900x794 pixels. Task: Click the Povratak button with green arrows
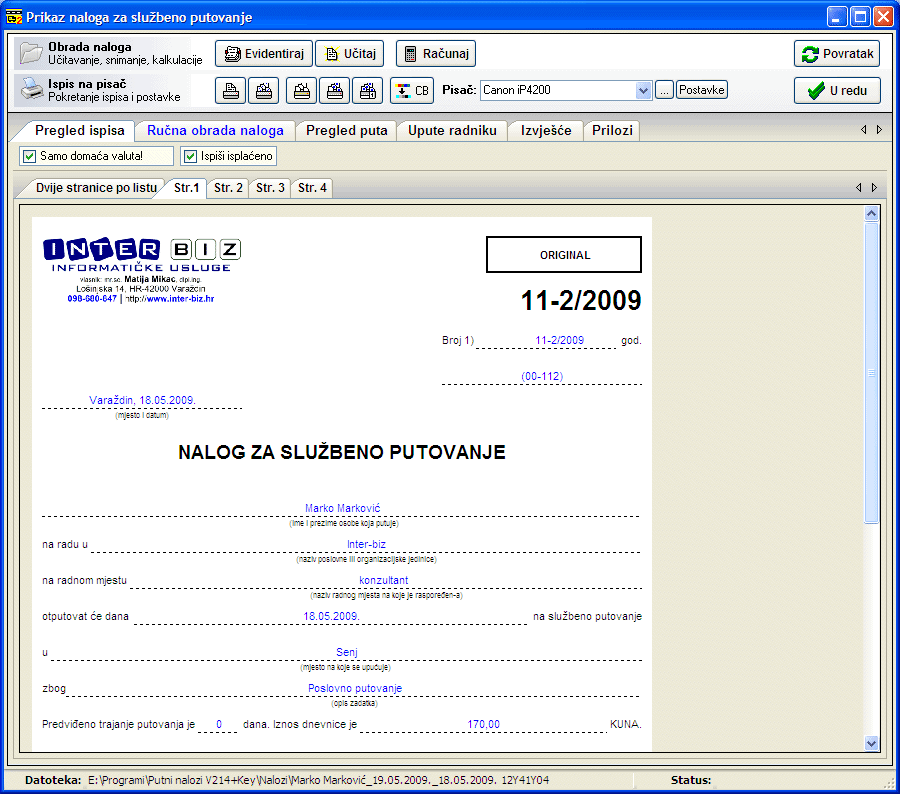click(x=837, y=54)
